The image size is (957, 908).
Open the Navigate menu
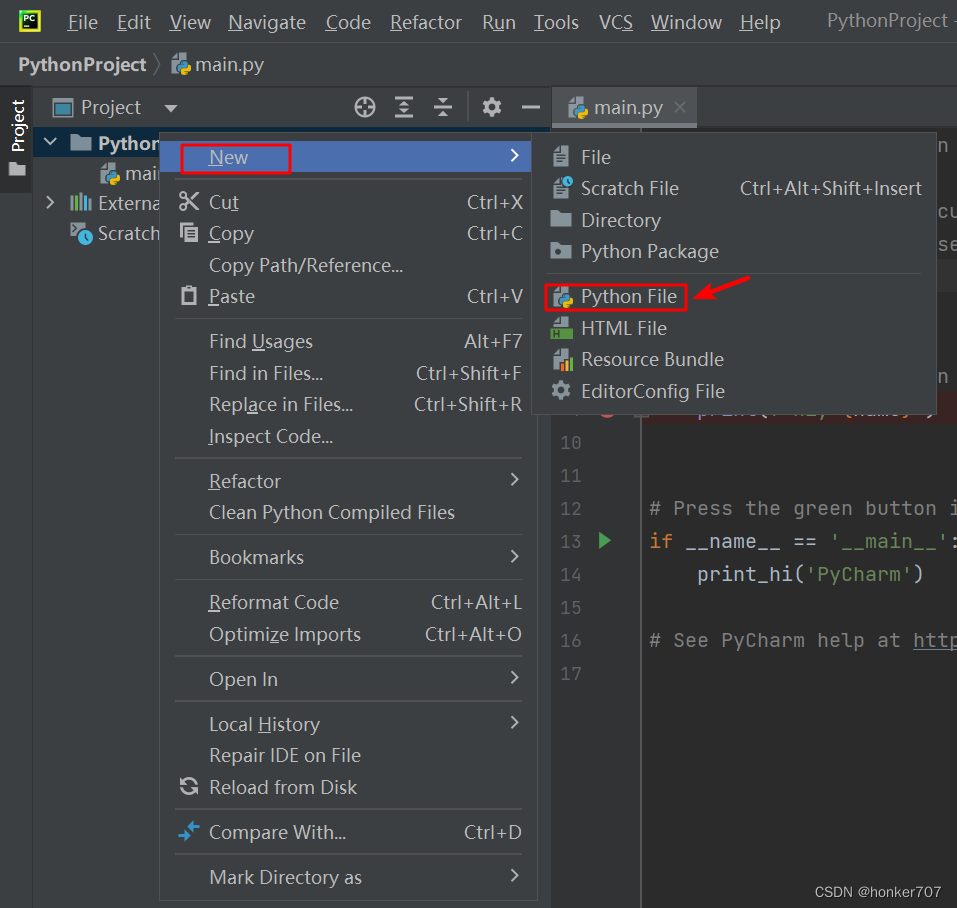click(x=267, y=23)
